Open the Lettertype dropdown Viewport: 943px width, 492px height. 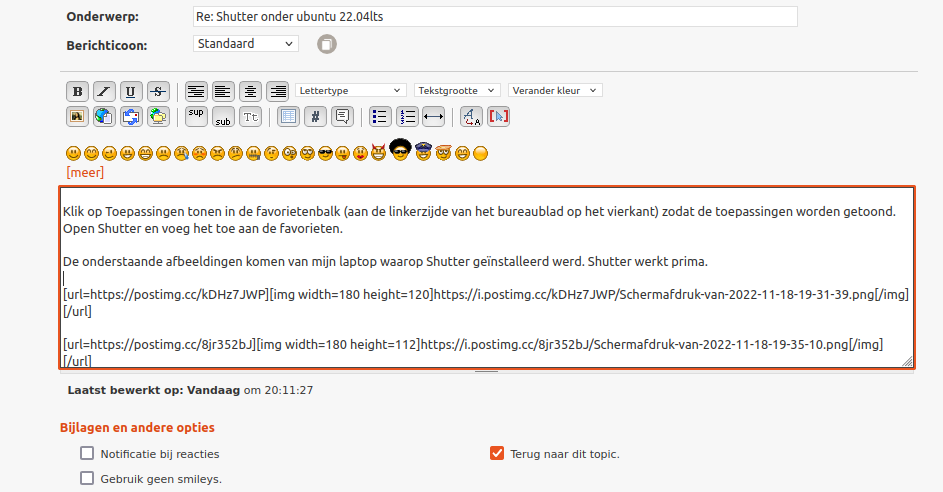[x=351, y=90]
